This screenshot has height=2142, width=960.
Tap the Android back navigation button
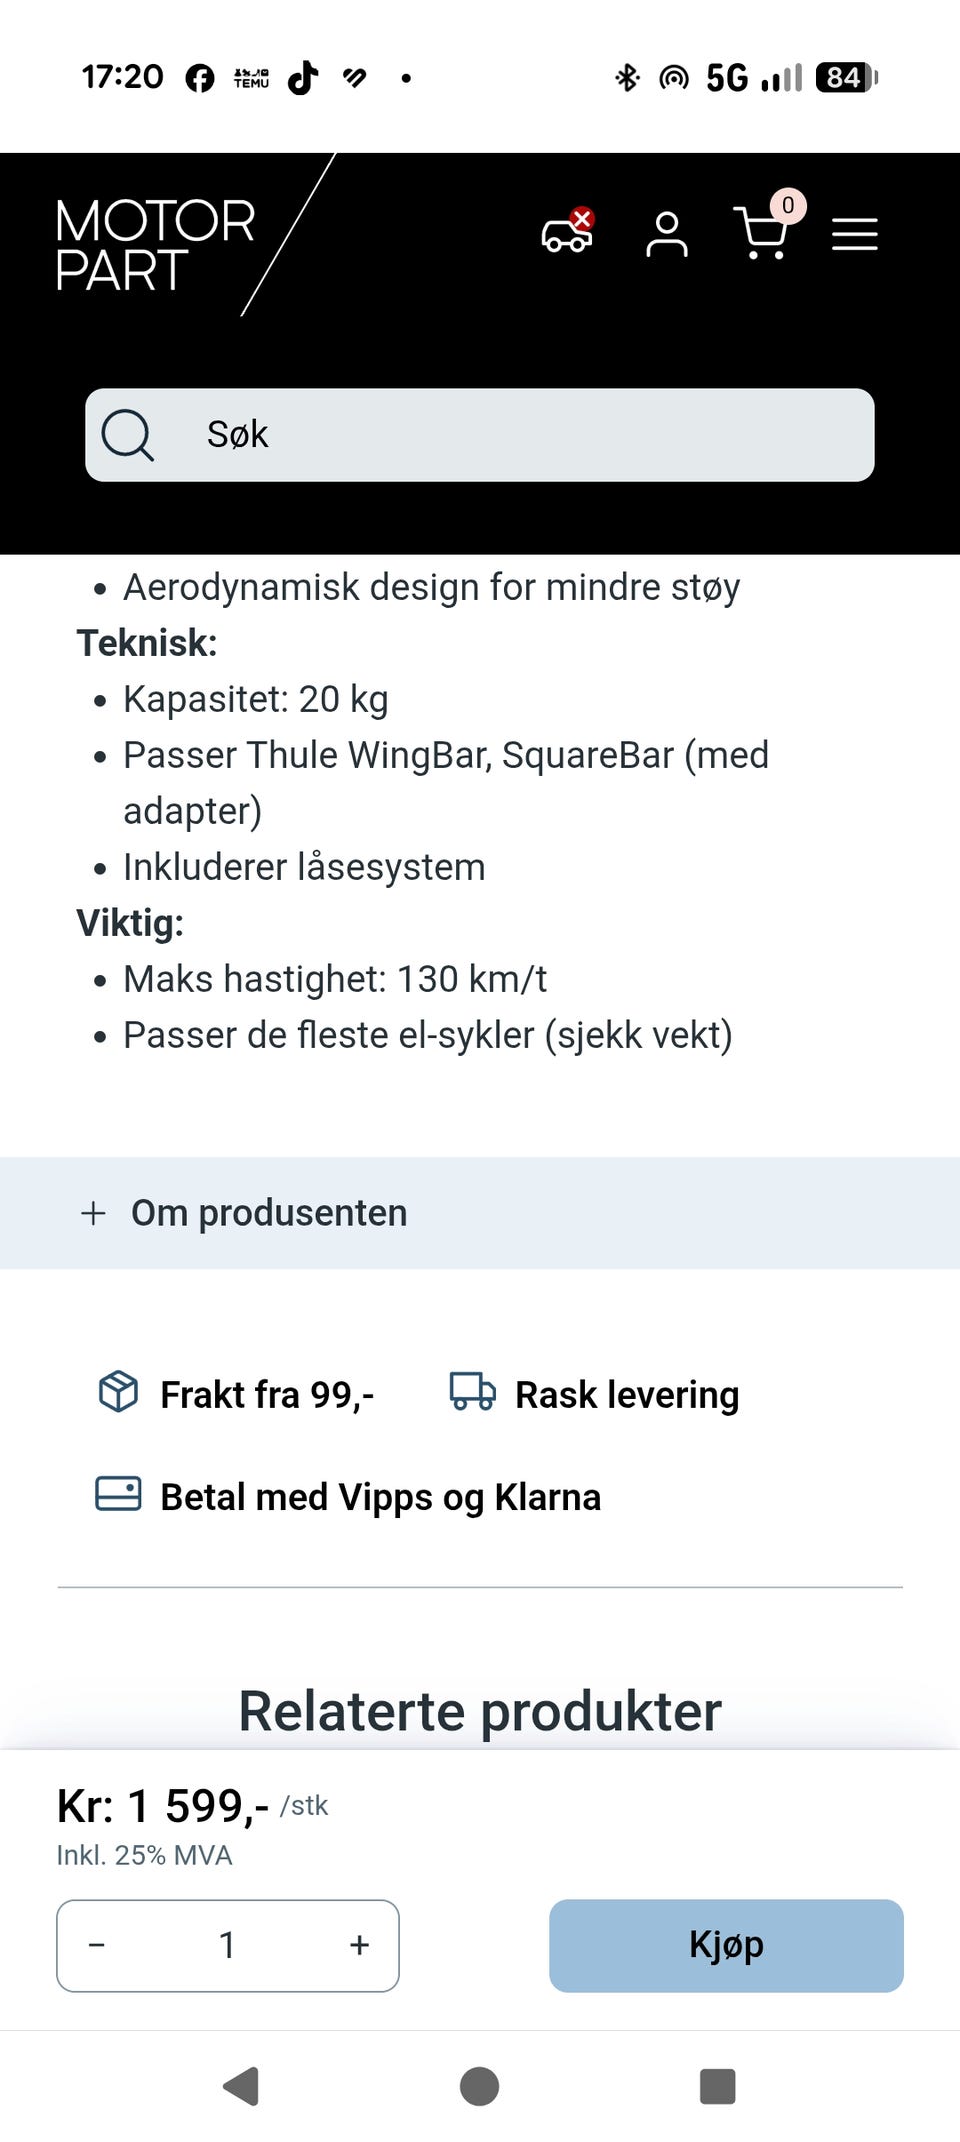pos(241,2087)
